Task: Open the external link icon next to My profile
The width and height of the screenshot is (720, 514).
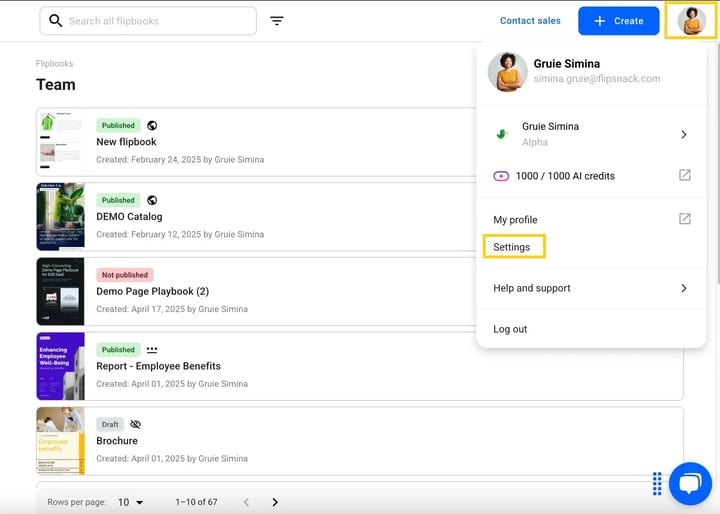Action: point(685,219)
